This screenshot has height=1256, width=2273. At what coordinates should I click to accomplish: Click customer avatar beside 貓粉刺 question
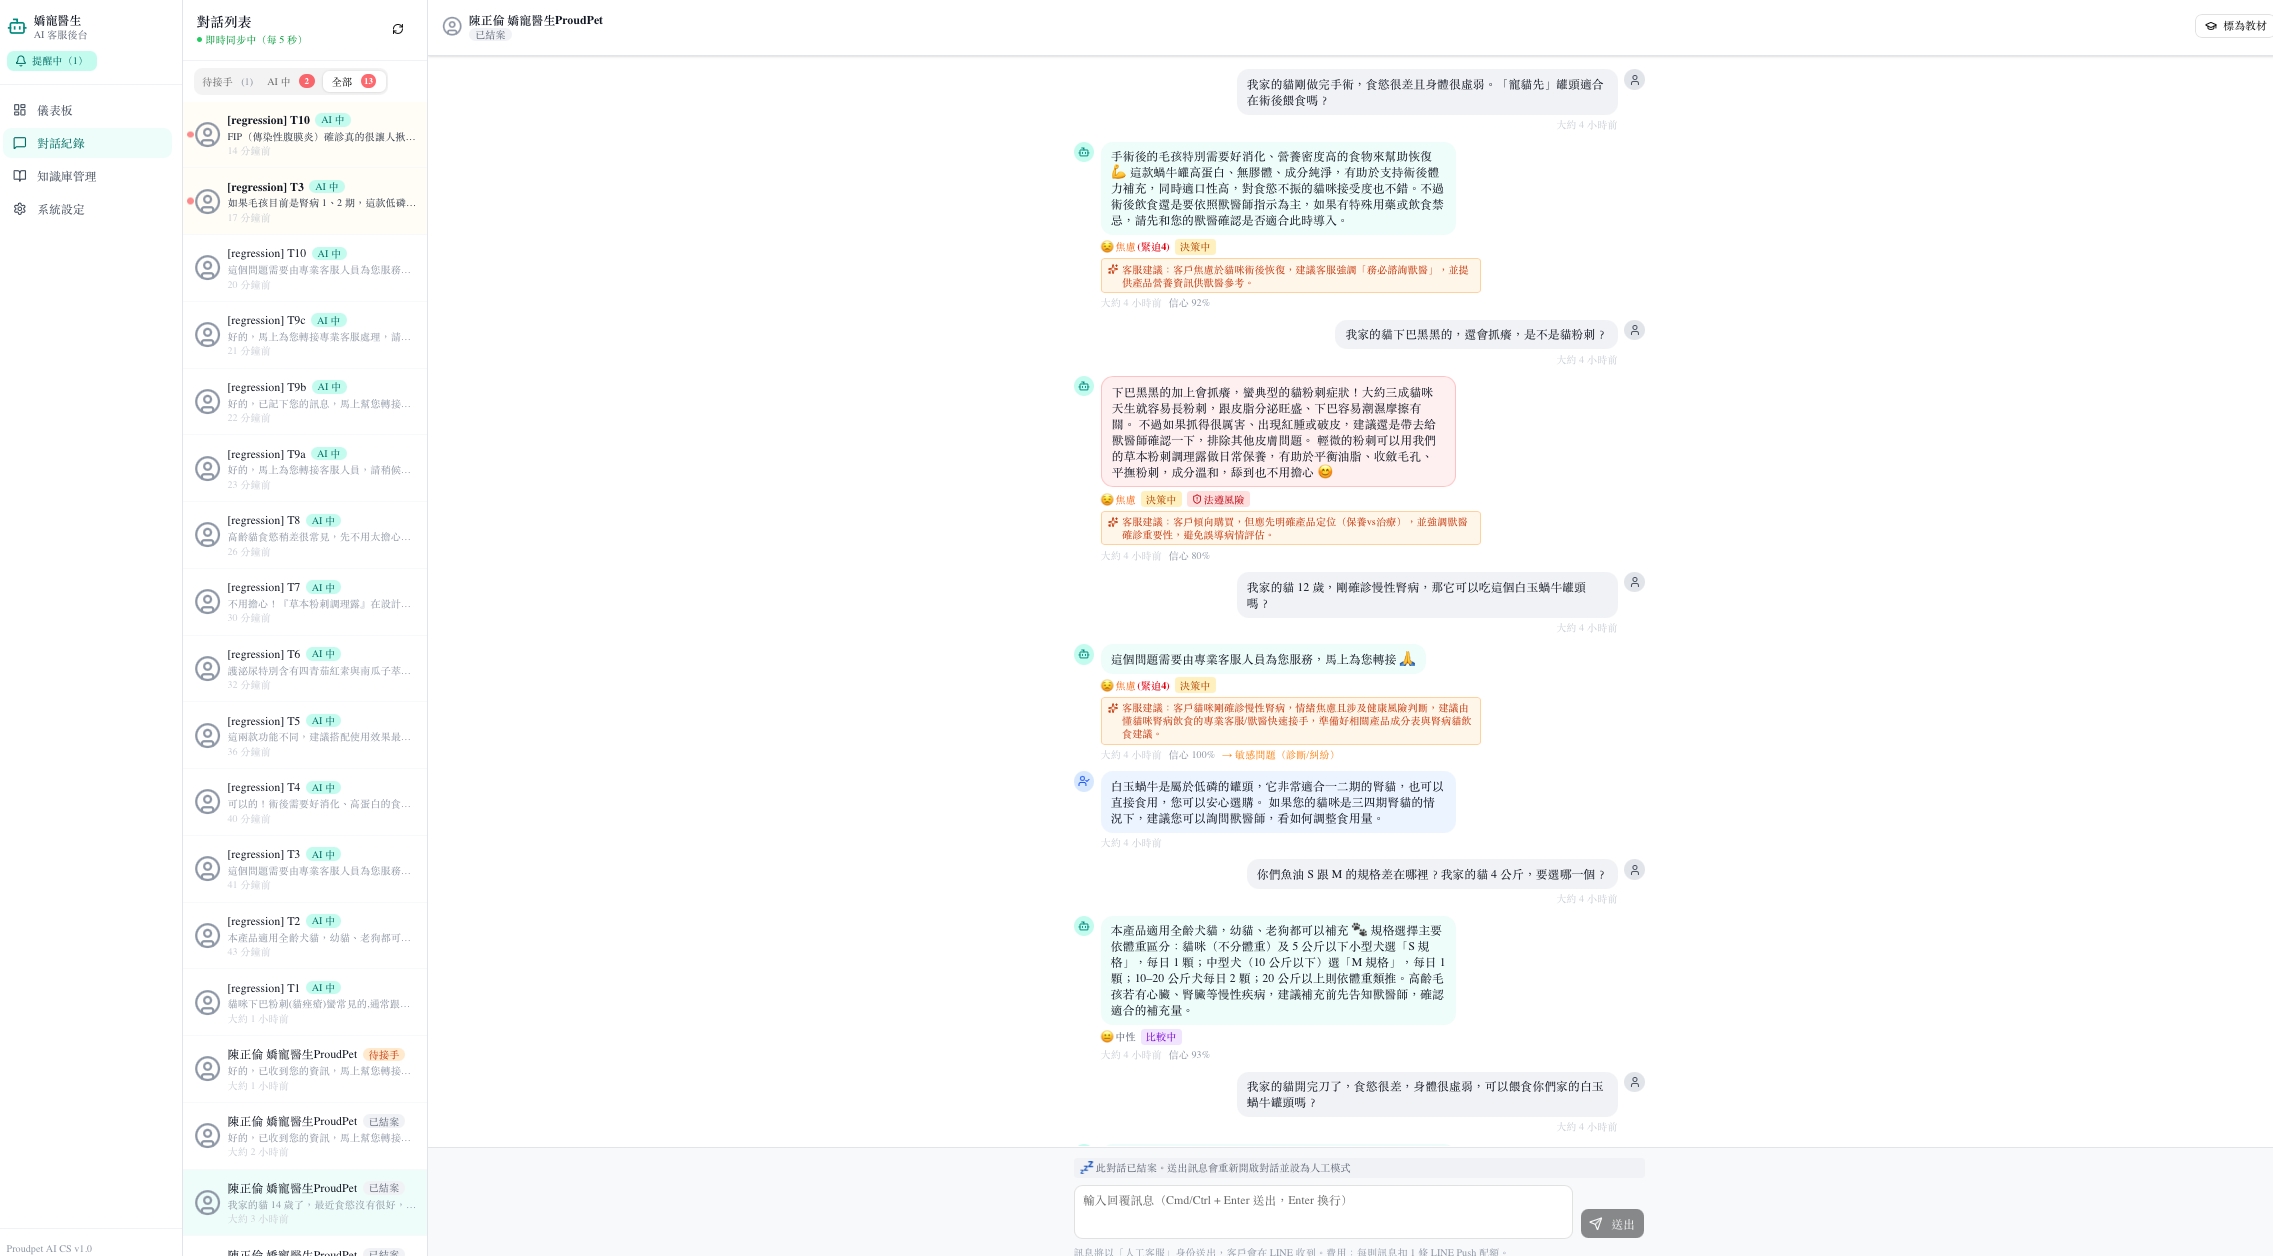pyautogui.click(x=1635, y=330)
